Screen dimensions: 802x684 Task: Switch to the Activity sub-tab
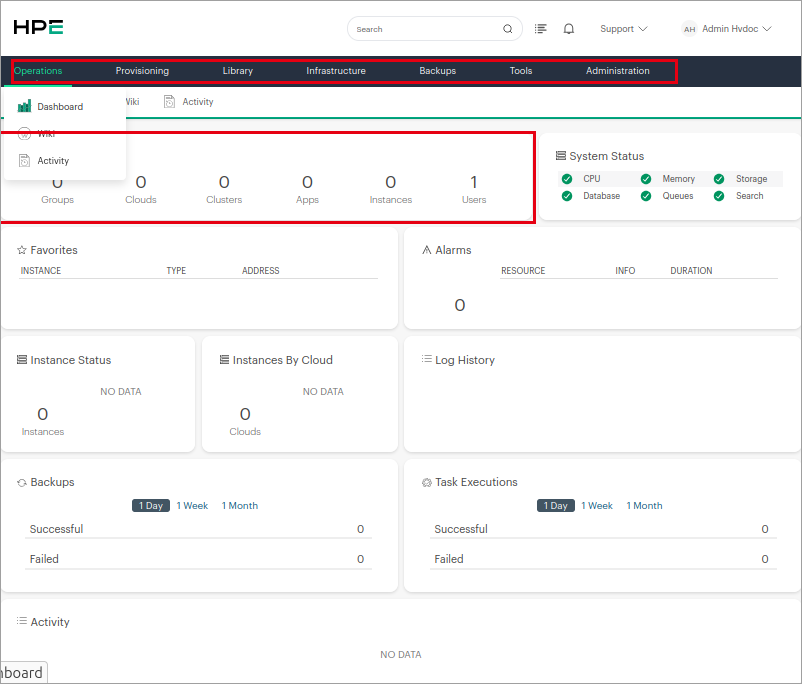coord(189,102)
